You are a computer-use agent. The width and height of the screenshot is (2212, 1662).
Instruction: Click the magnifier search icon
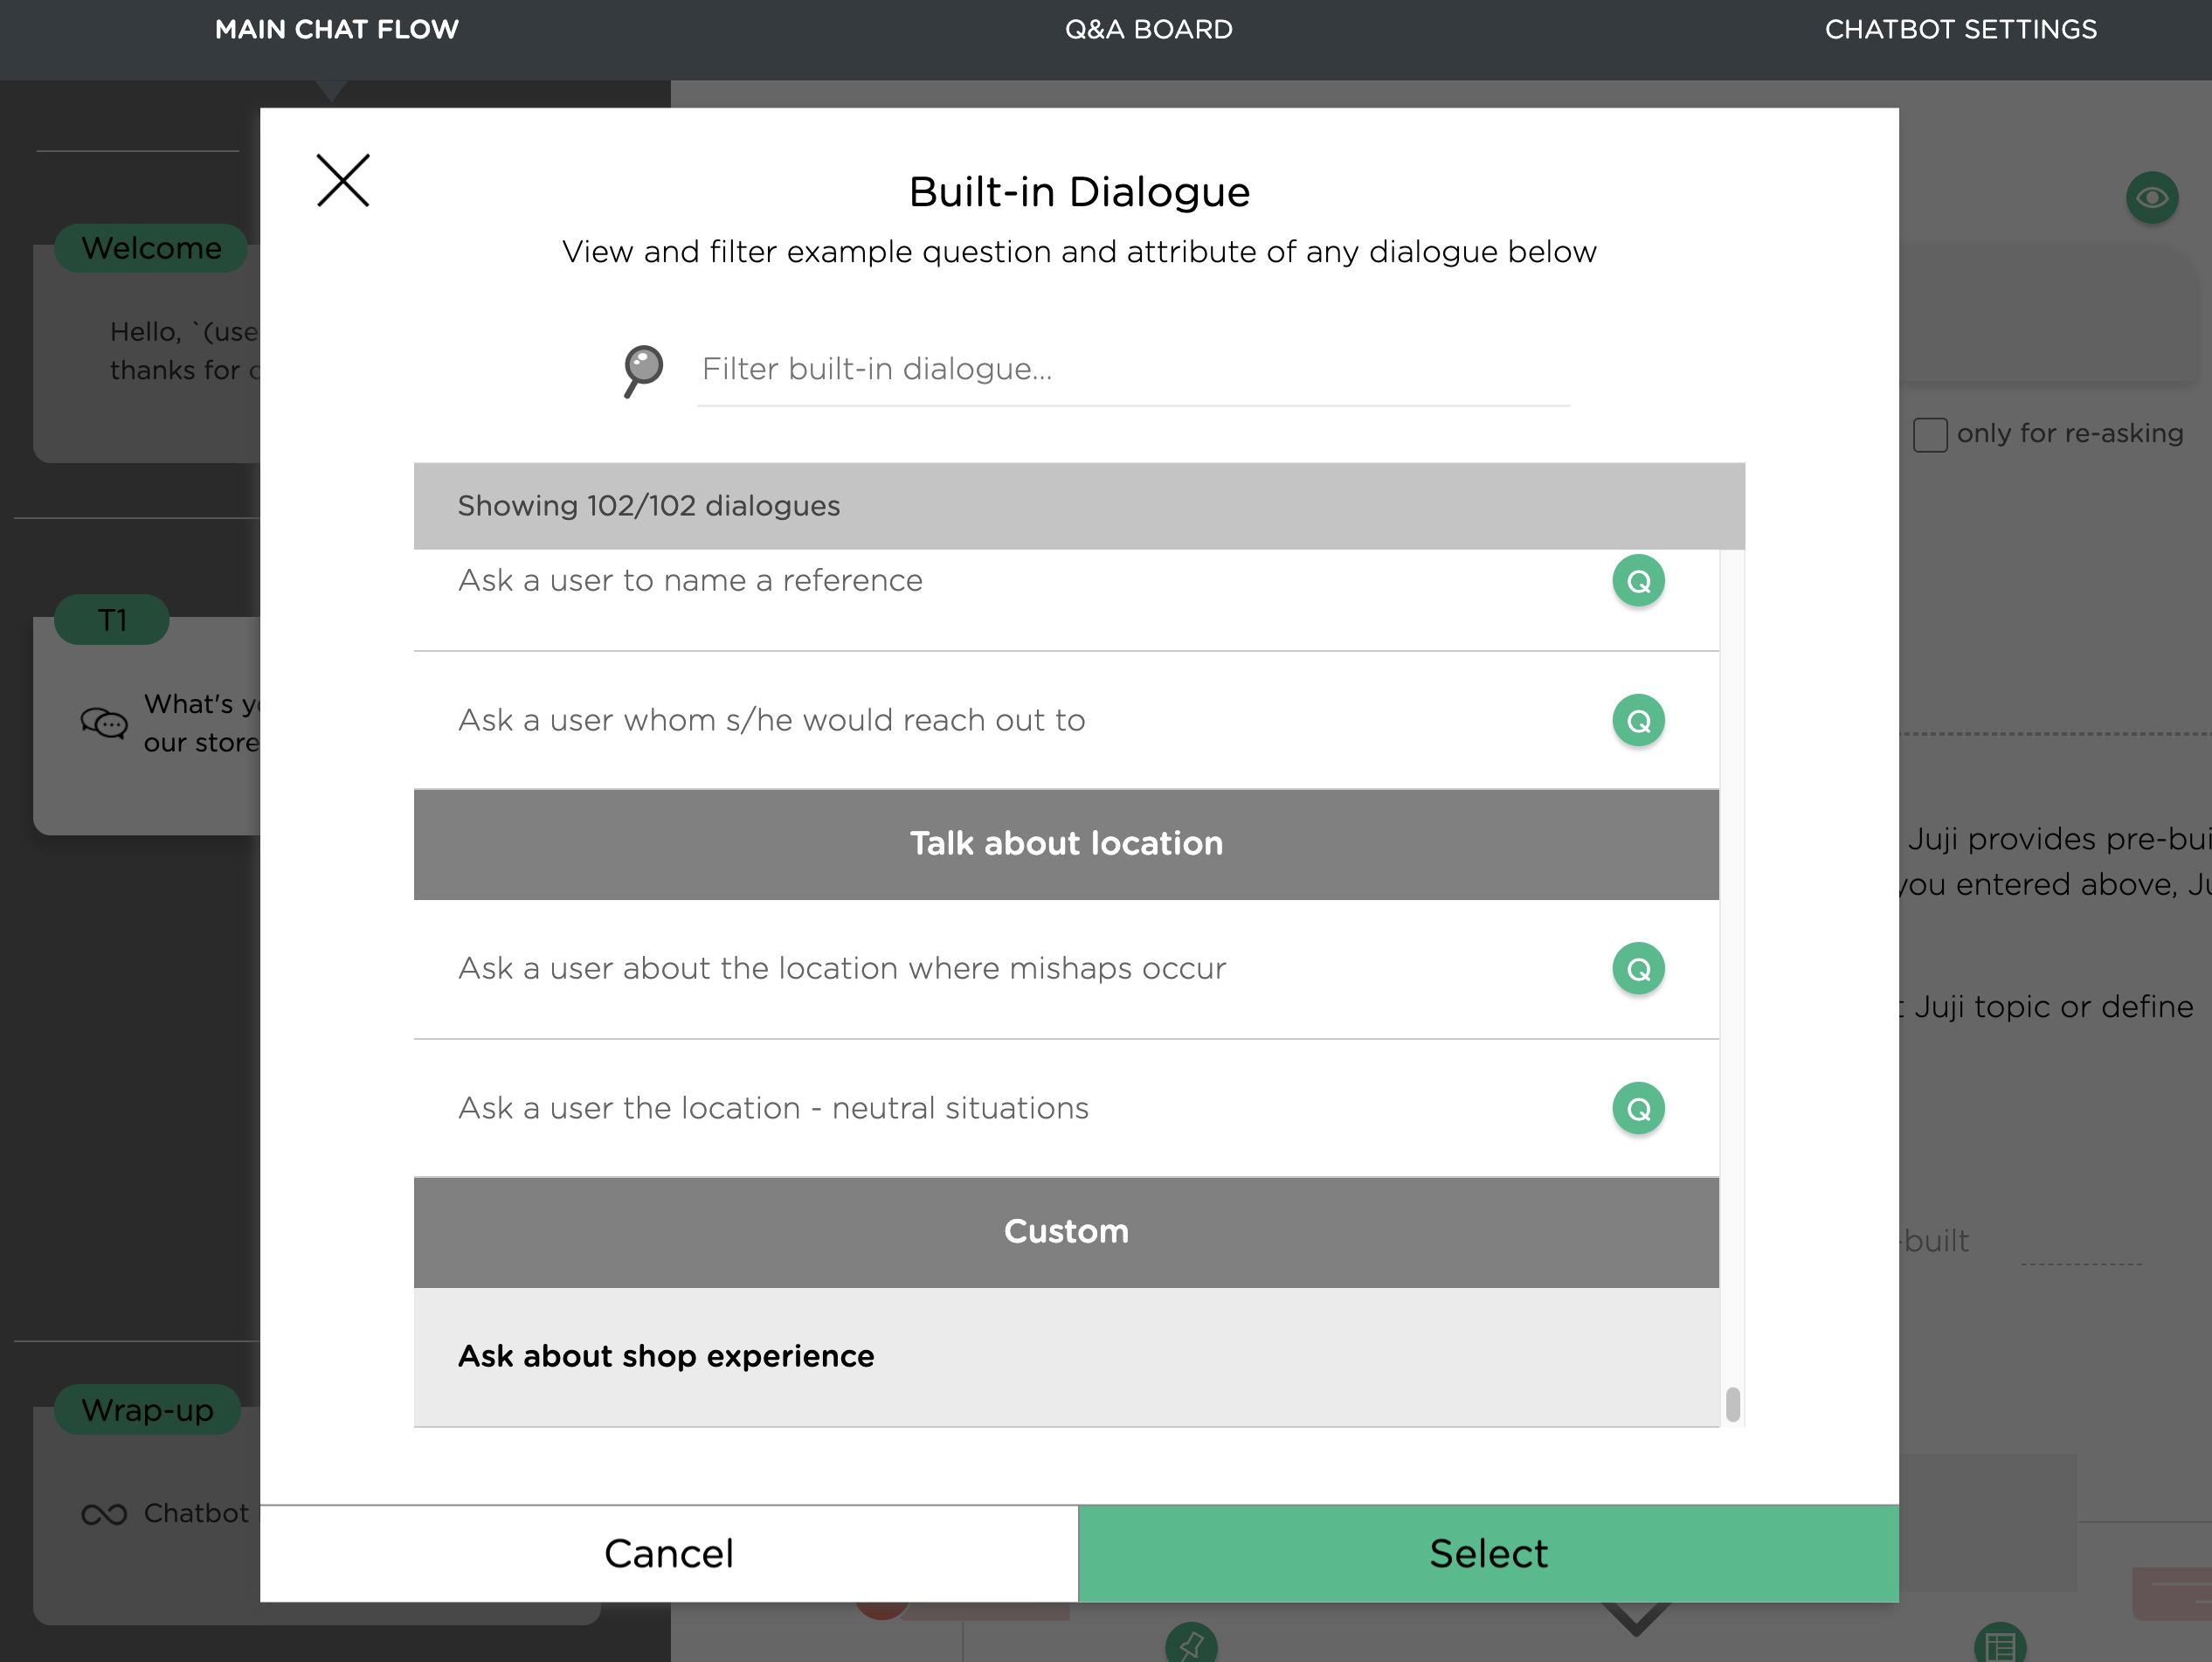click(x=643, y=371)
